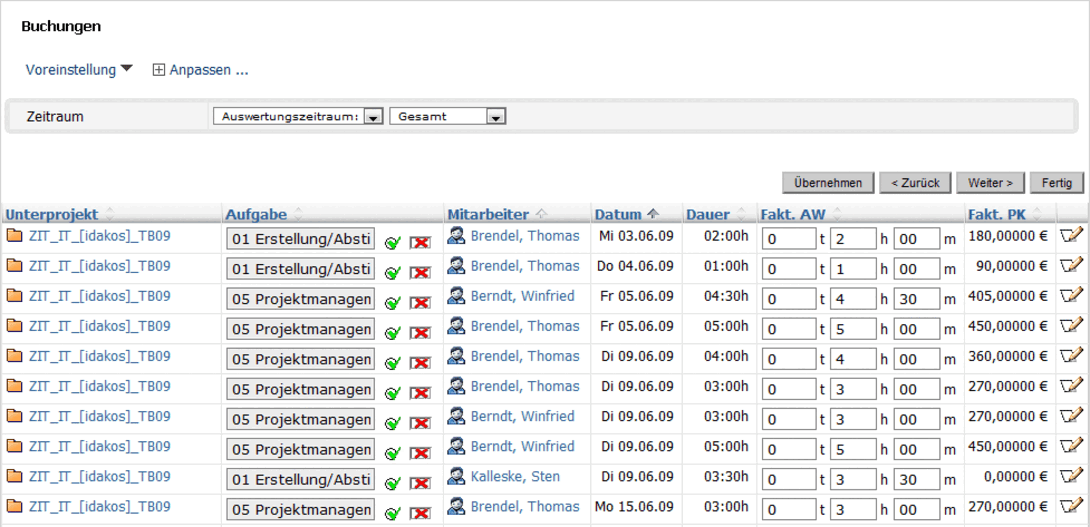This screenshot has width=1090, height=527.
Task: Sort by the Dauer column header
Action: pyautogui.click(x=708, y=214)
